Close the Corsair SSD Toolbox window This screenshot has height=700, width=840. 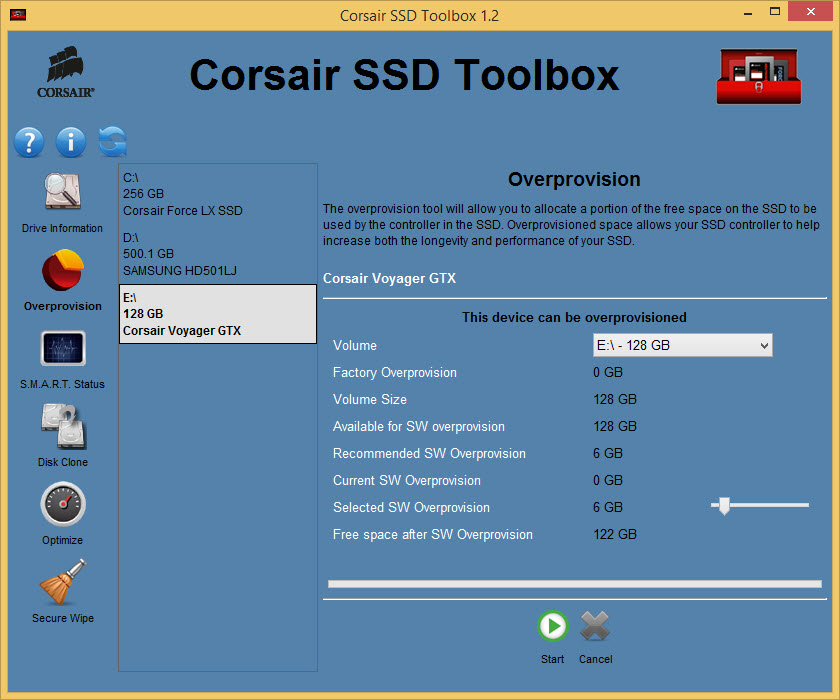tap(811, 12)
